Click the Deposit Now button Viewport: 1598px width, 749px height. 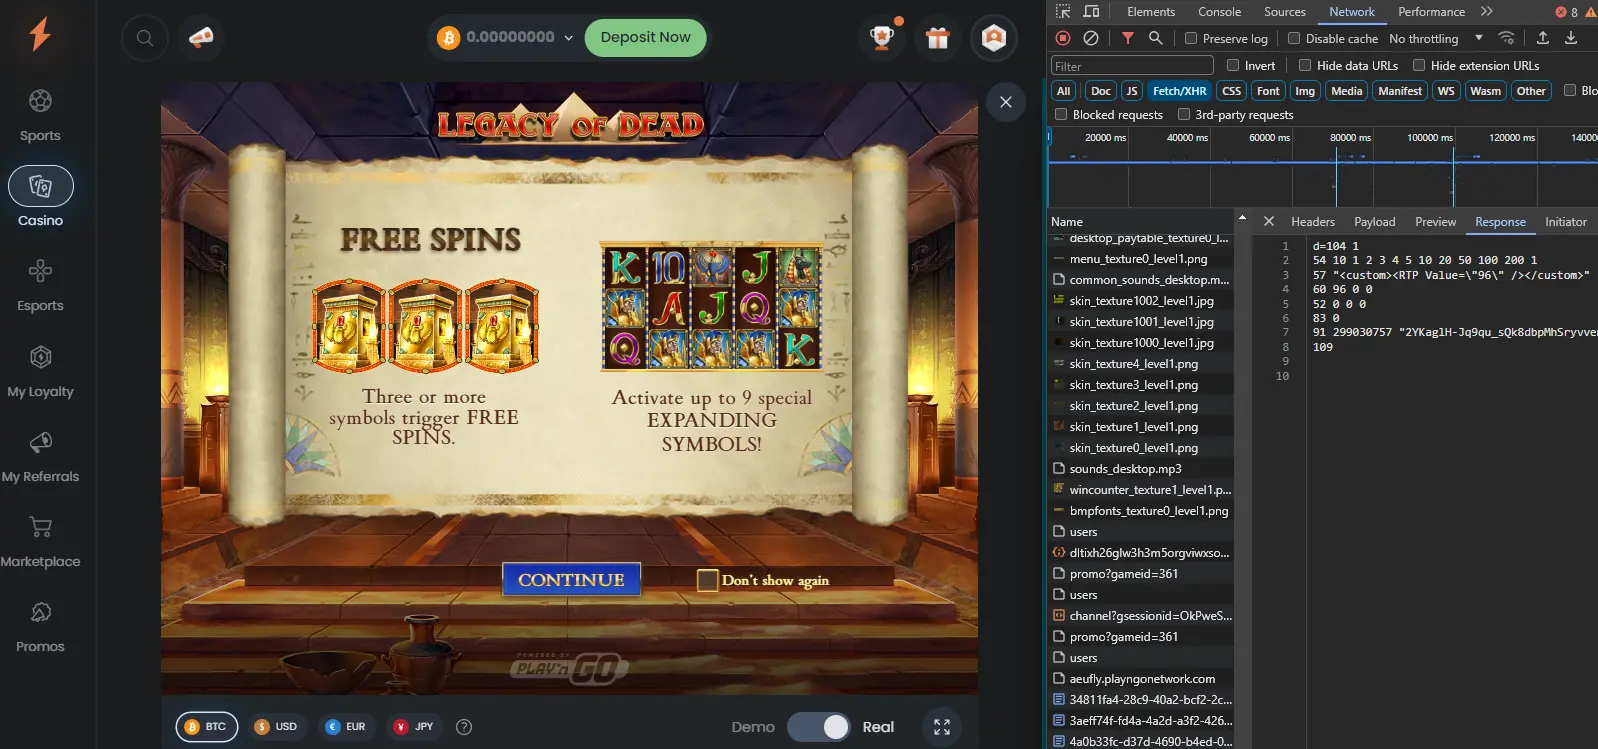(x=646, y=38)
